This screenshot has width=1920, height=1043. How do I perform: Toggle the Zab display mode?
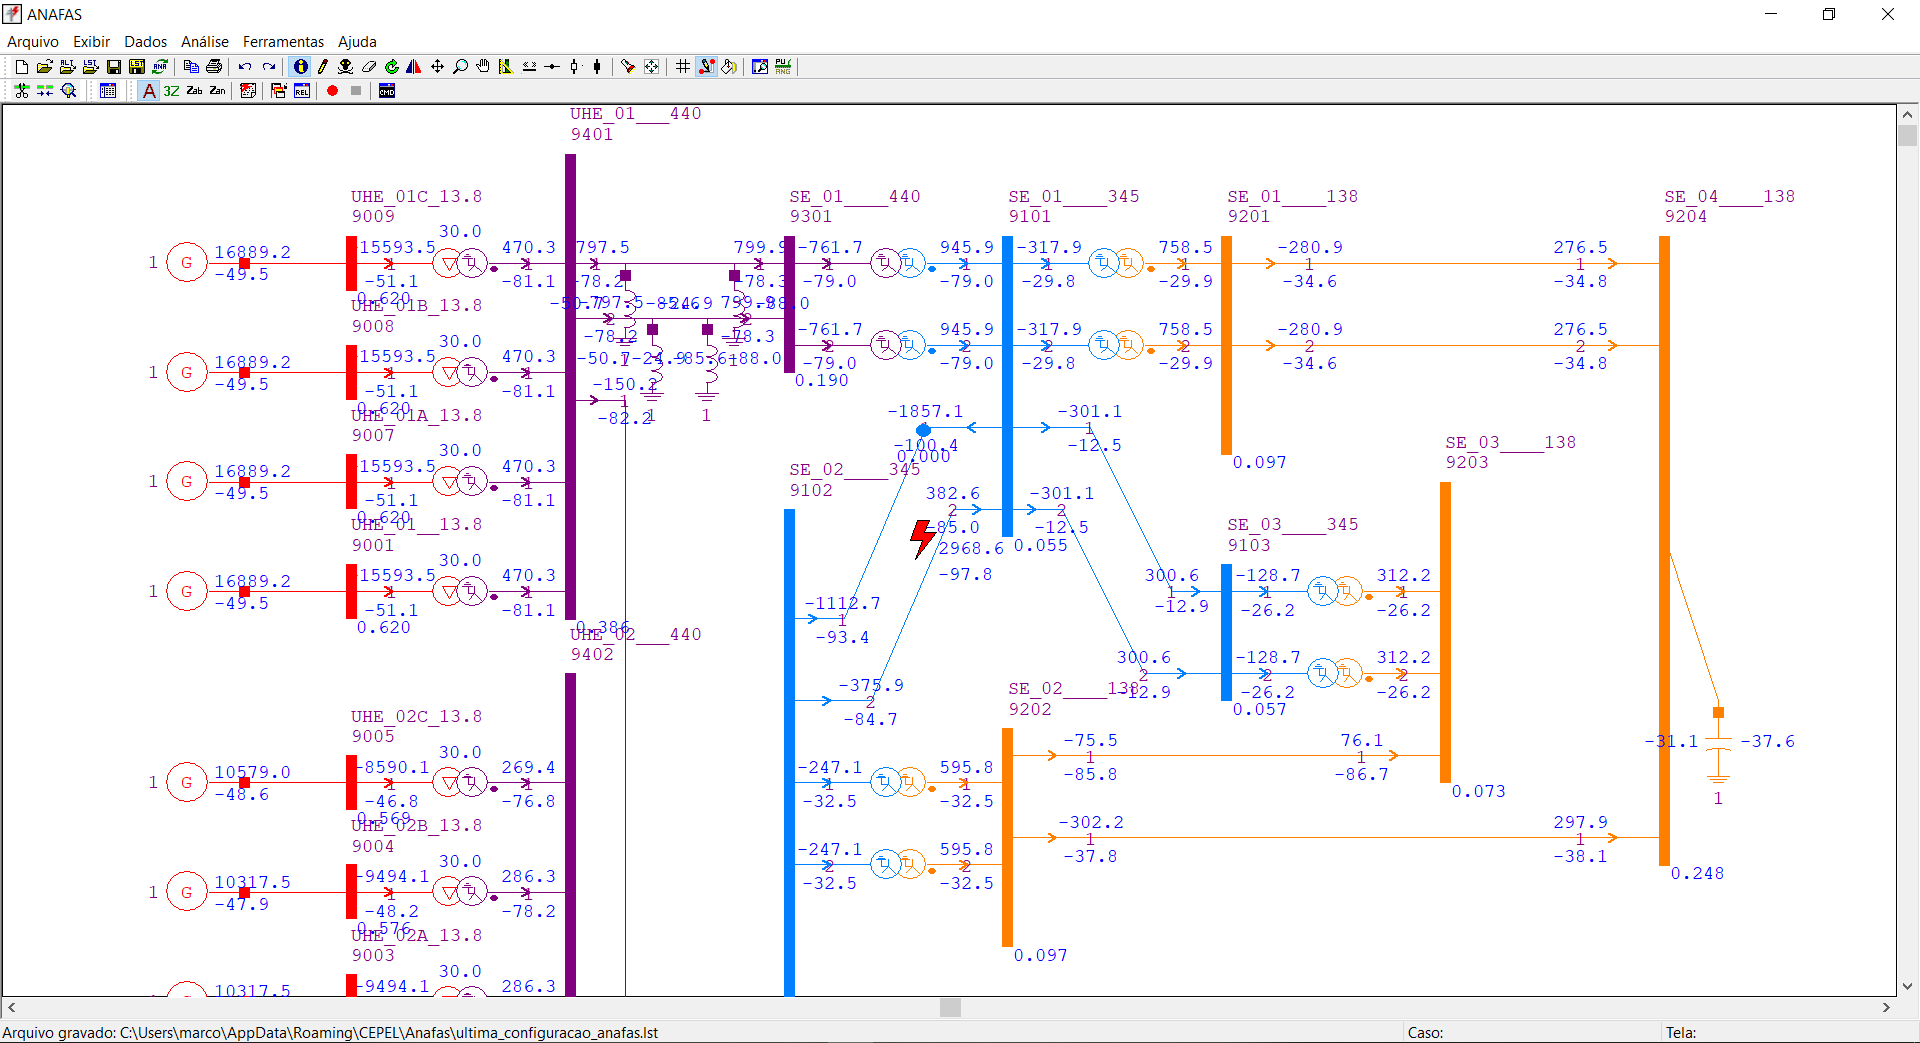point(194,91)
